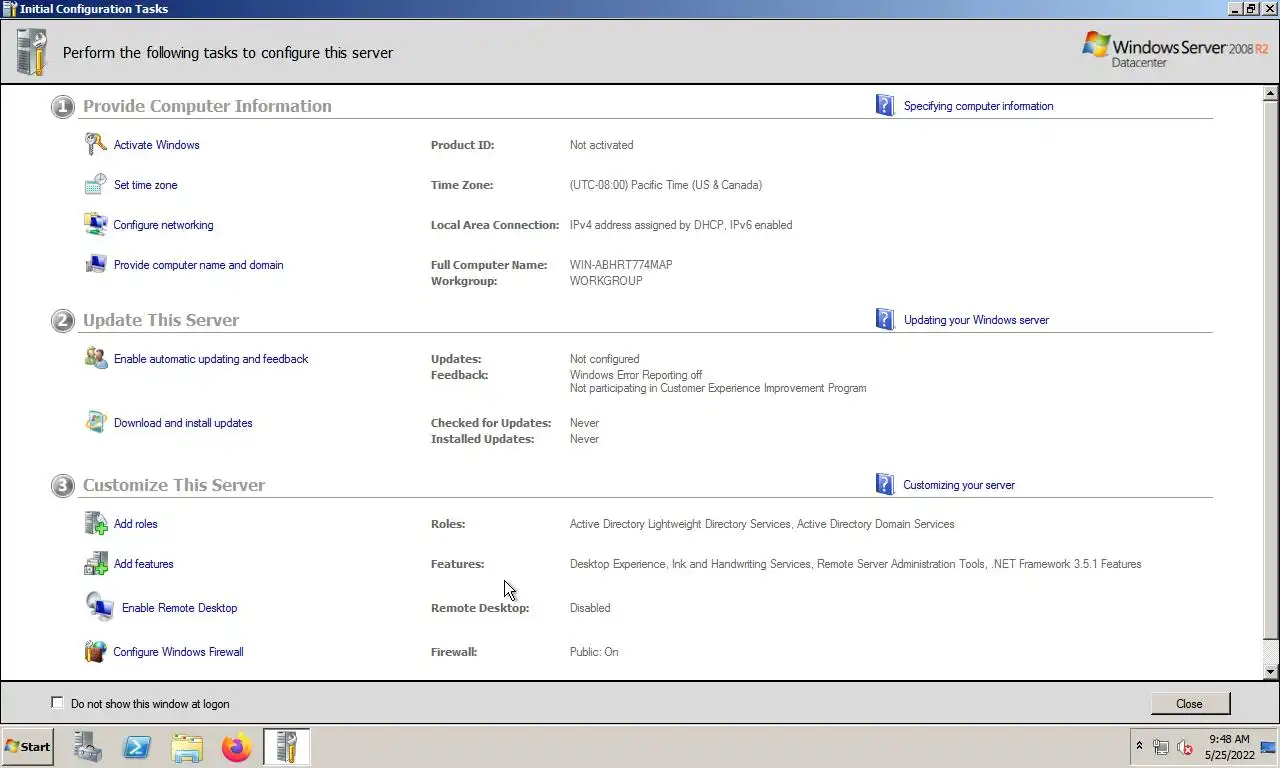
Task: Click the Add roles icon
Action: [95, 523]
